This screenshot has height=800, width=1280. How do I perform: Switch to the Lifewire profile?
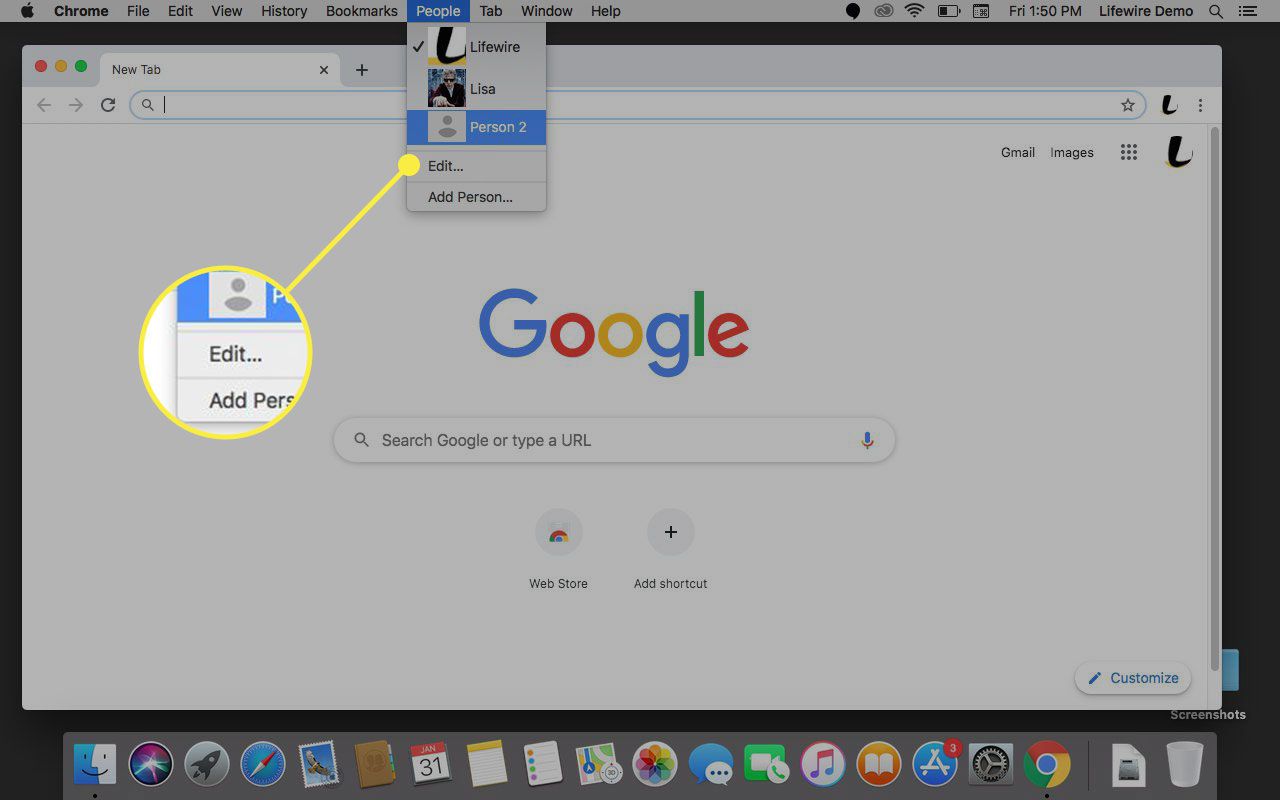476,47
